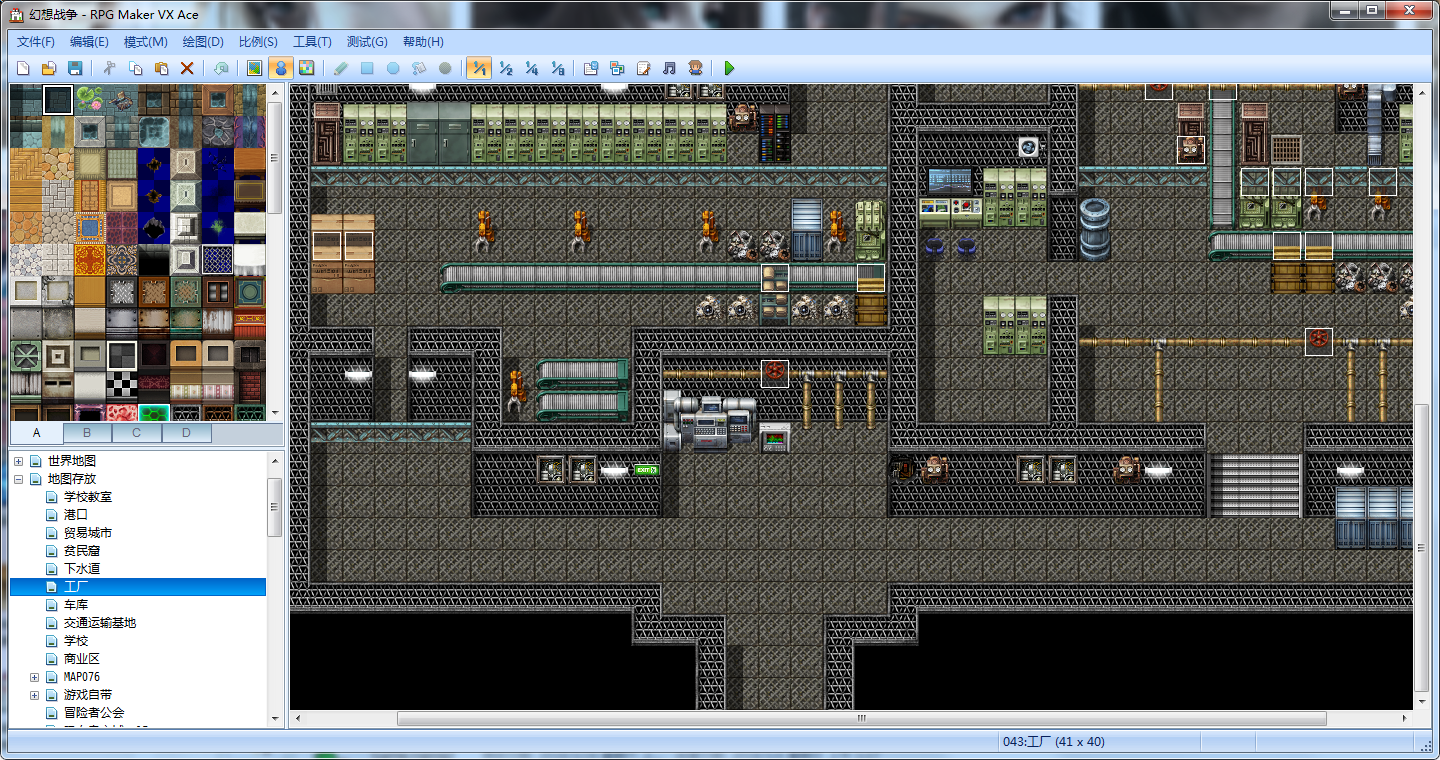Open the Database toolbar icon

591,68
